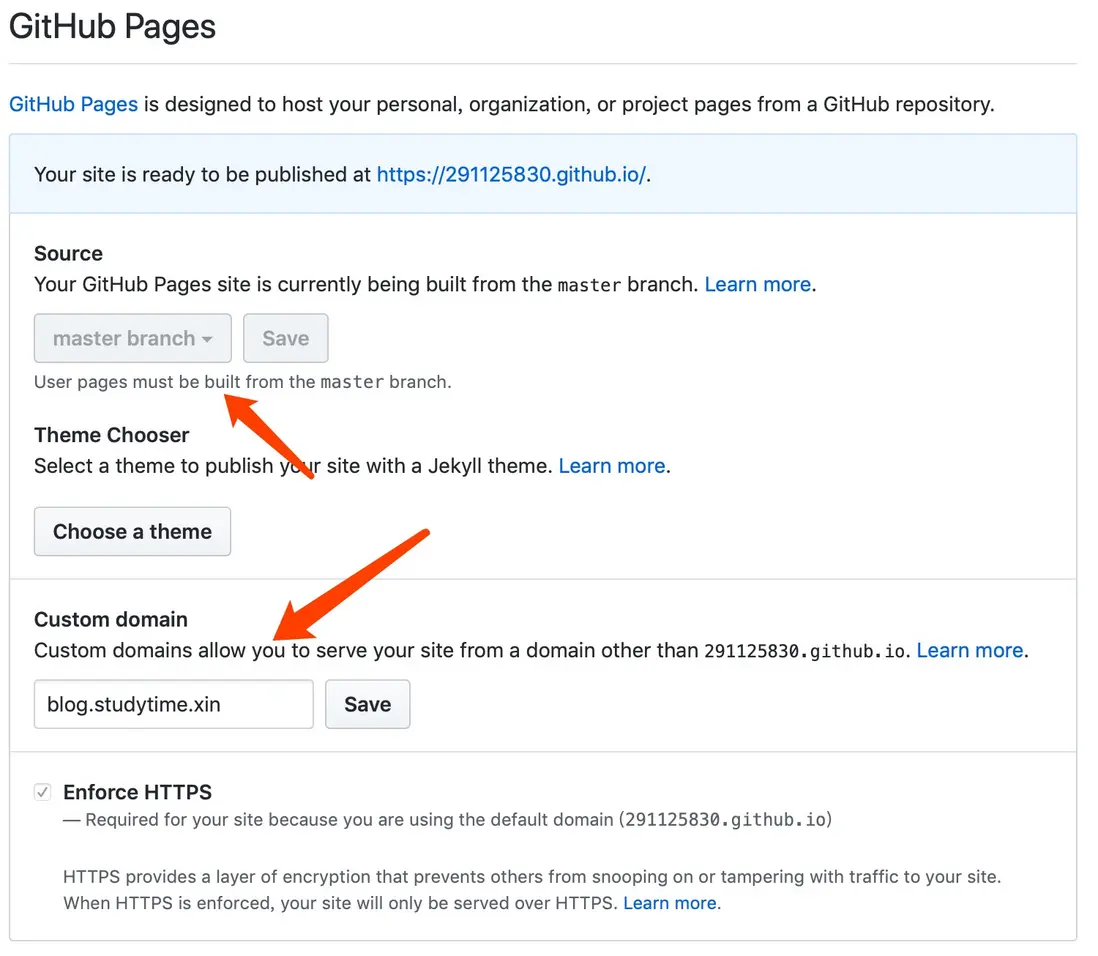1098x956 pixels.
Task: Click the "User pages must be built" note
Action: pos(242,382)
